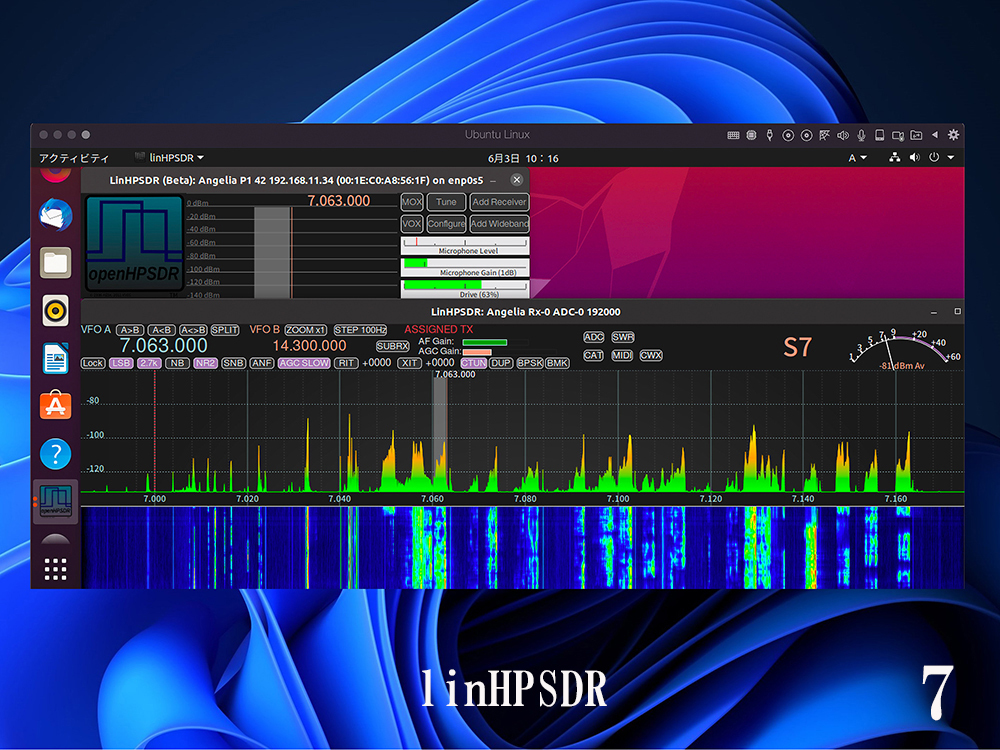This screenshot has width=1000, height=750.
Task: Open LibreOffice Writer dock icon
Action: click(x=56, y=358)
